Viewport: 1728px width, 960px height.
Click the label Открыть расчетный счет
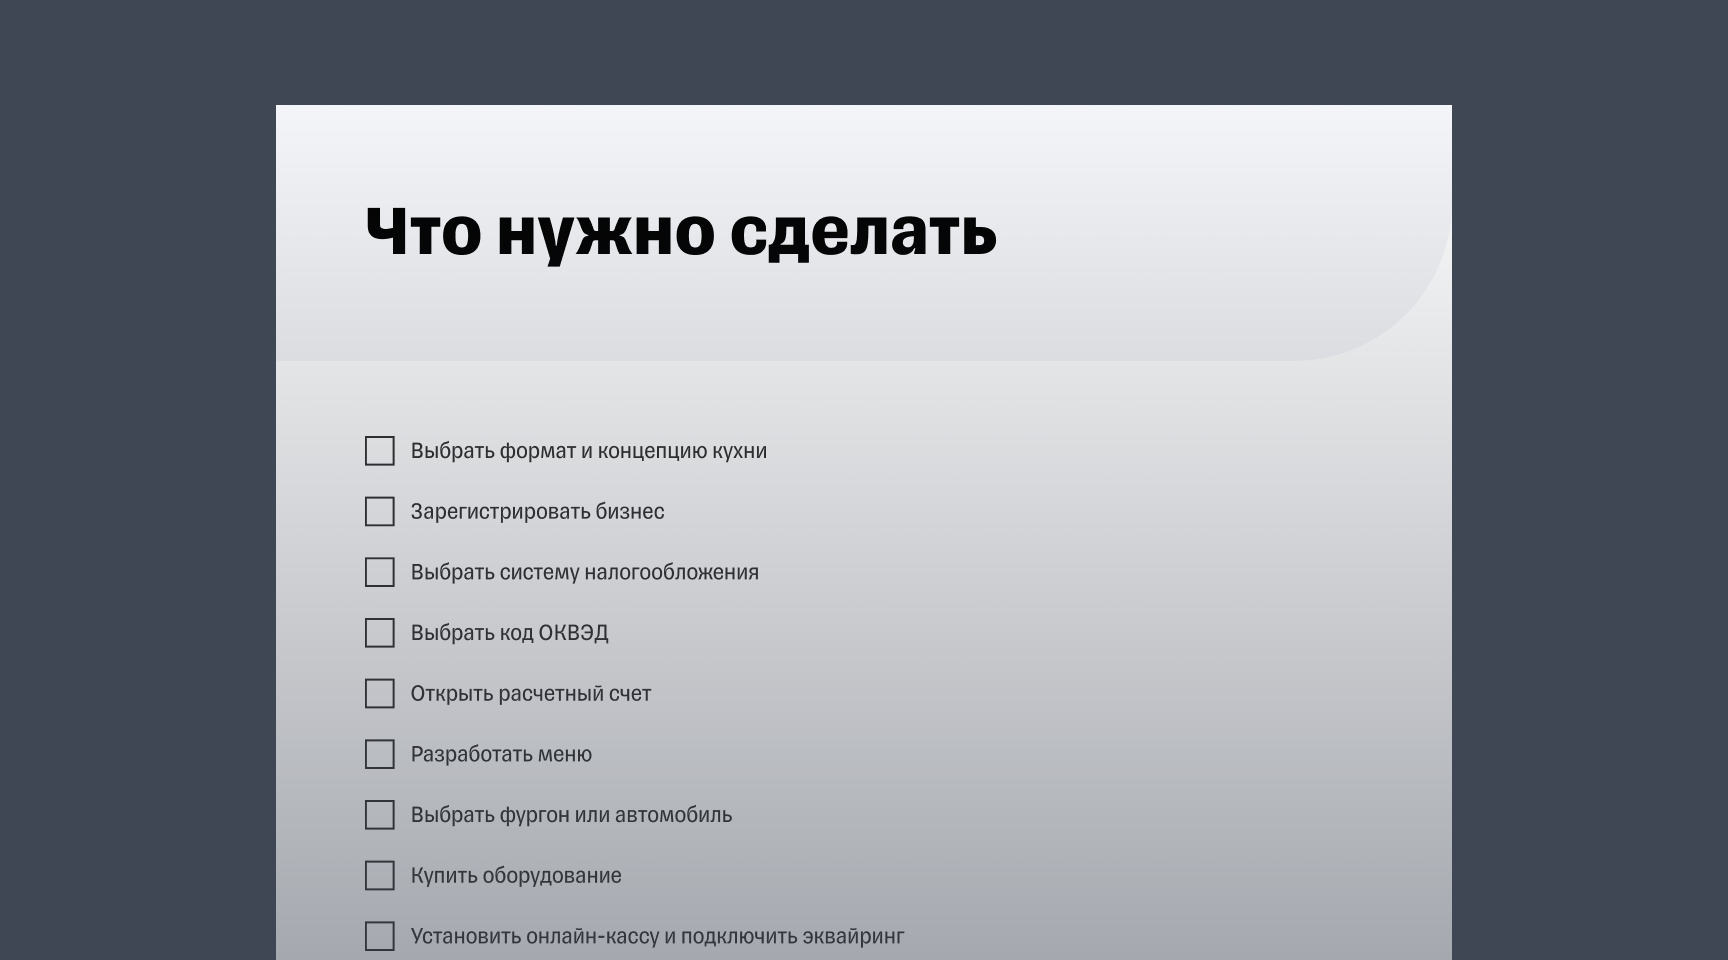(531, 694)
